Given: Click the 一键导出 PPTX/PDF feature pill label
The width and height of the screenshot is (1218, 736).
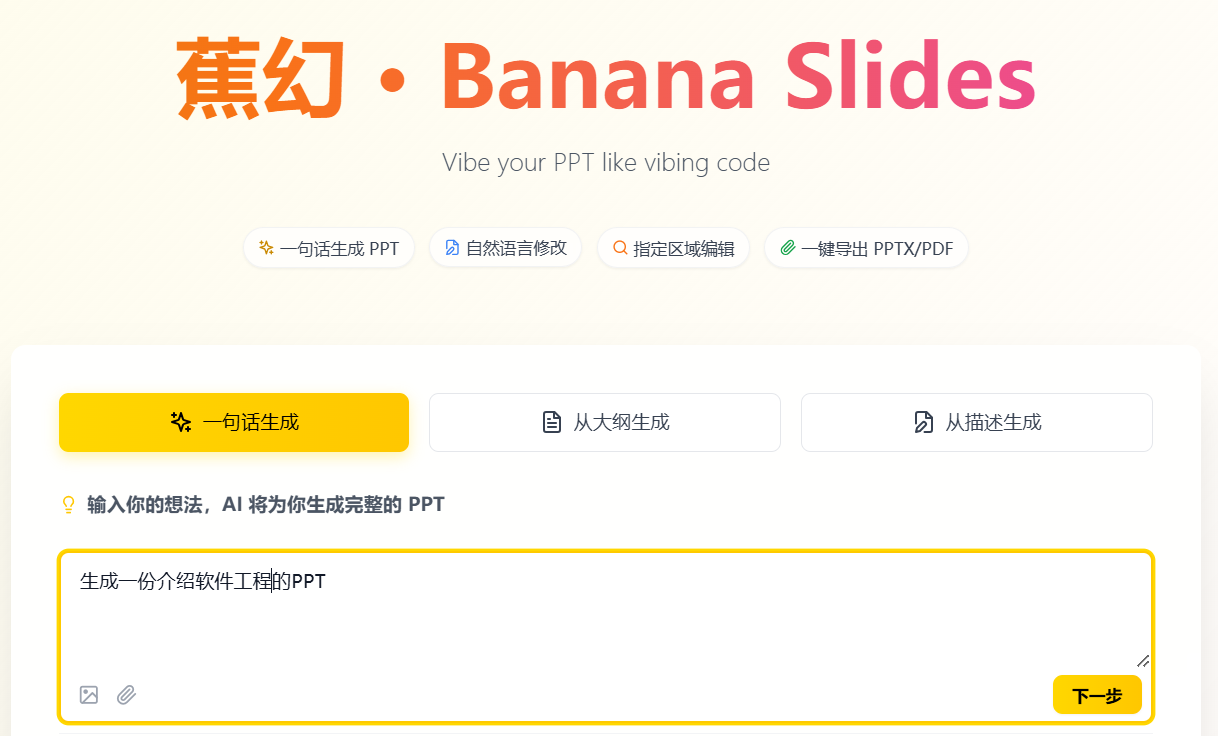Looking at the screenshot, I should click(877, 249).
